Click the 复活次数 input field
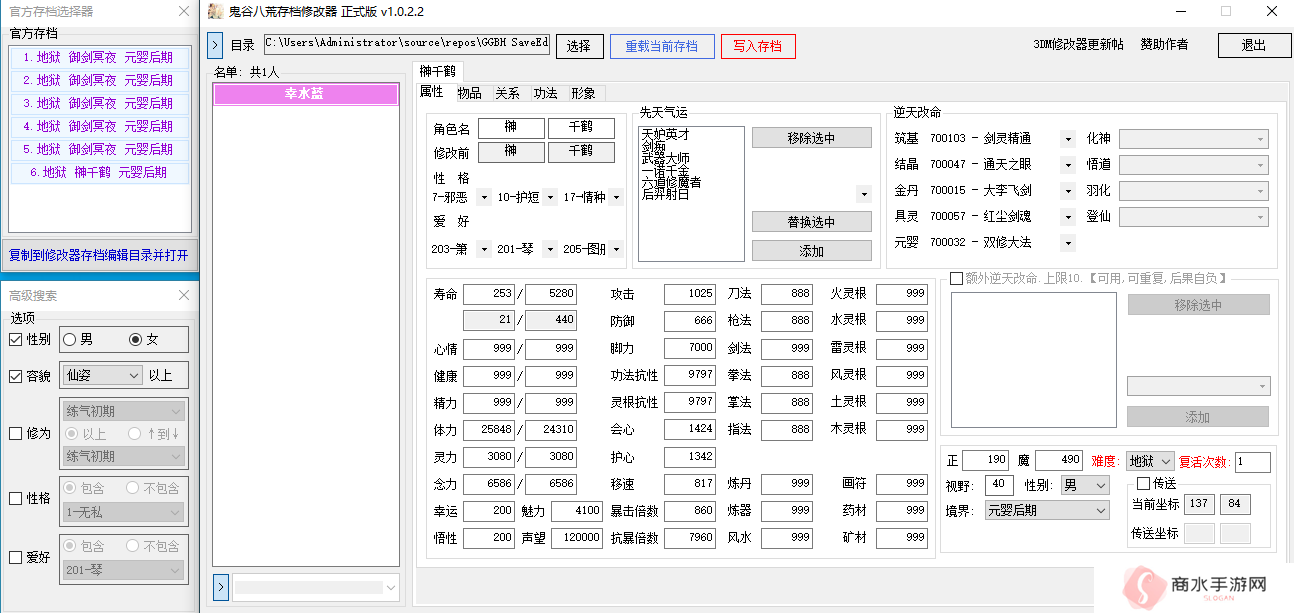The width and height of the screenshot is (1294, 613). click(1253, 462)
